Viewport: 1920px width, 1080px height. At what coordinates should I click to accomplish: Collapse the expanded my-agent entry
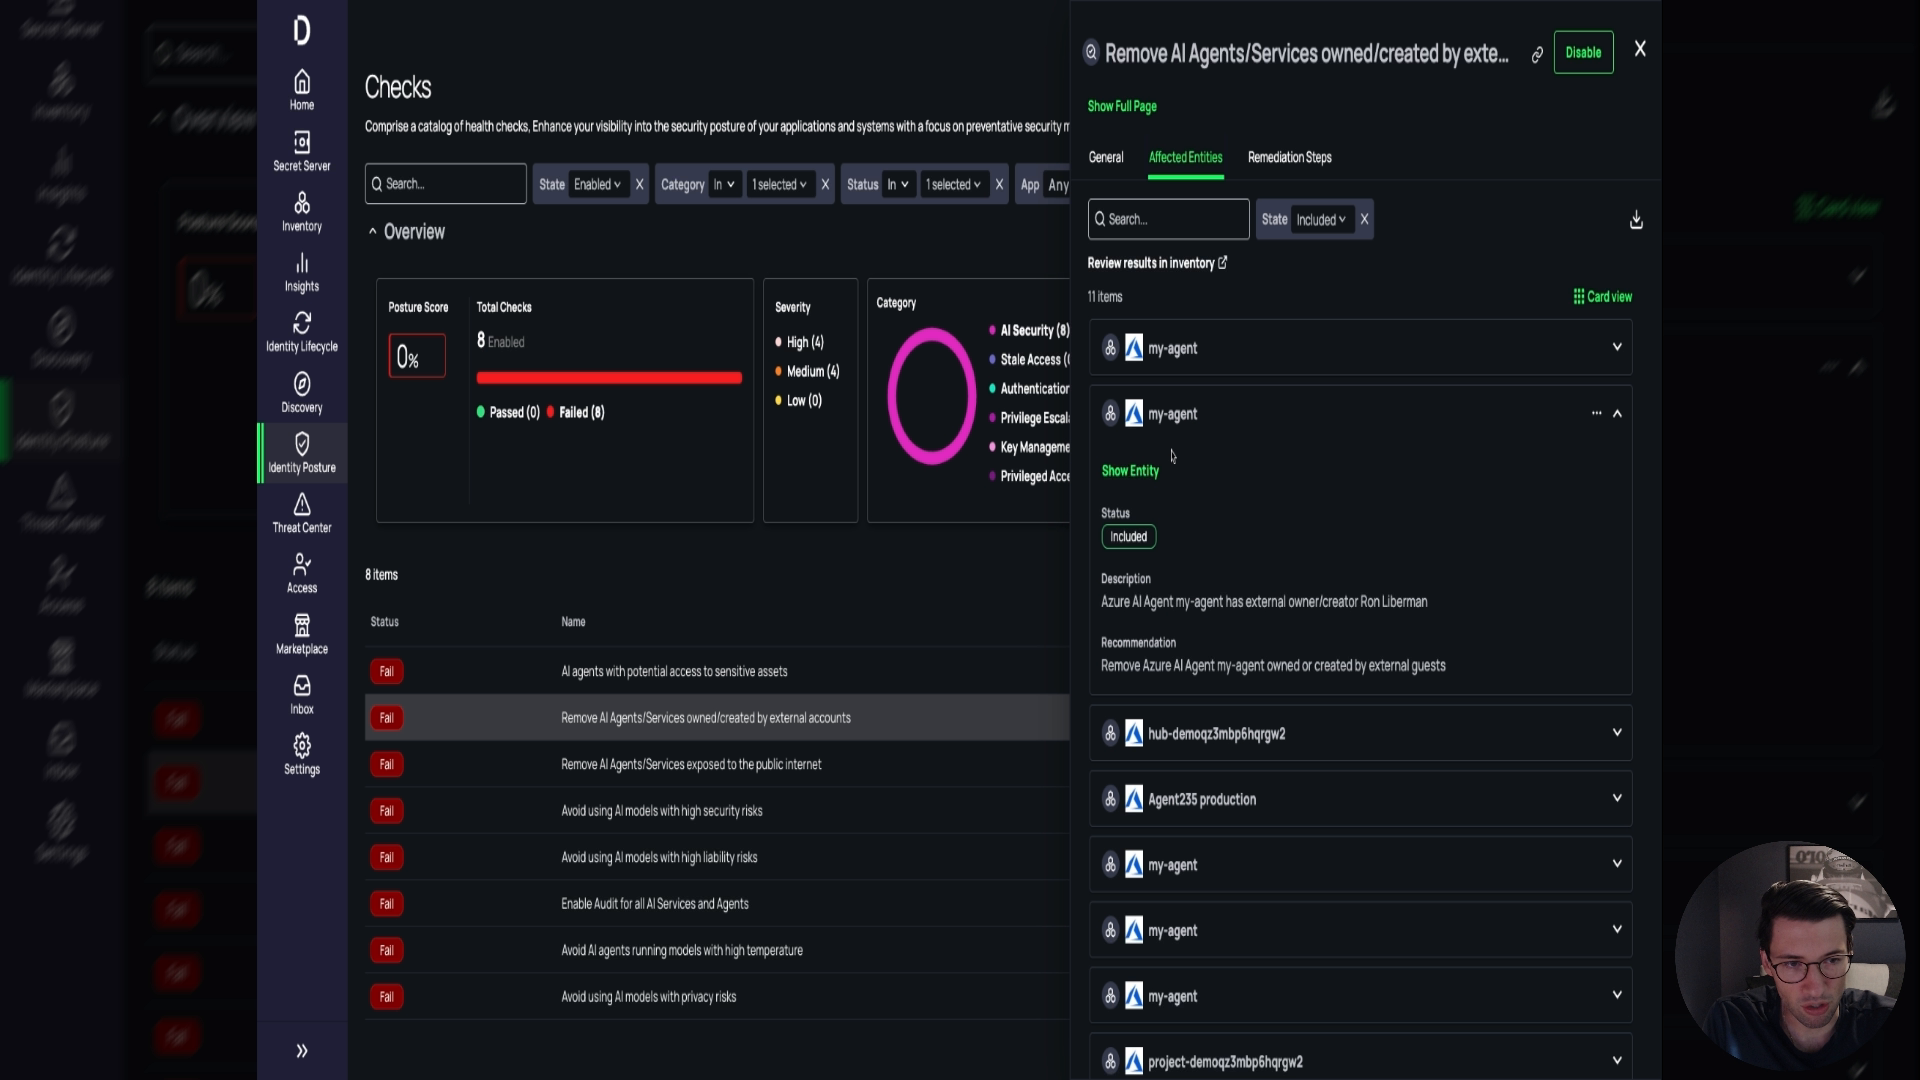[1618, 413]
